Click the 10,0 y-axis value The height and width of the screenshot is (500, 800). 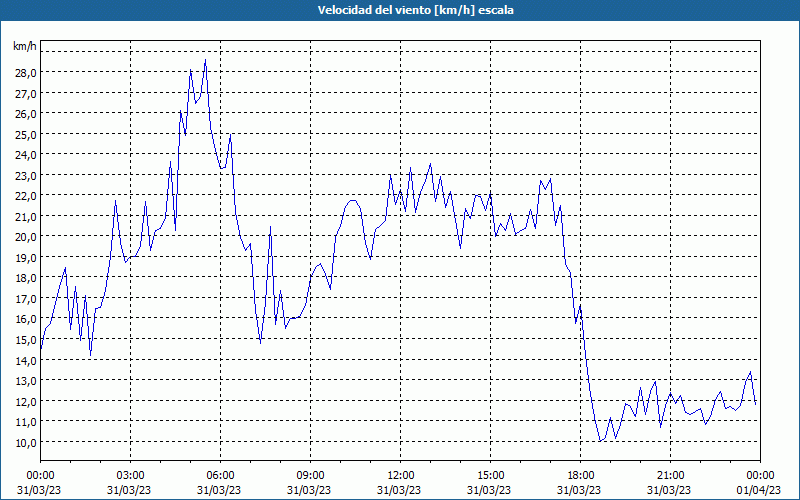[x=26, y=442]
